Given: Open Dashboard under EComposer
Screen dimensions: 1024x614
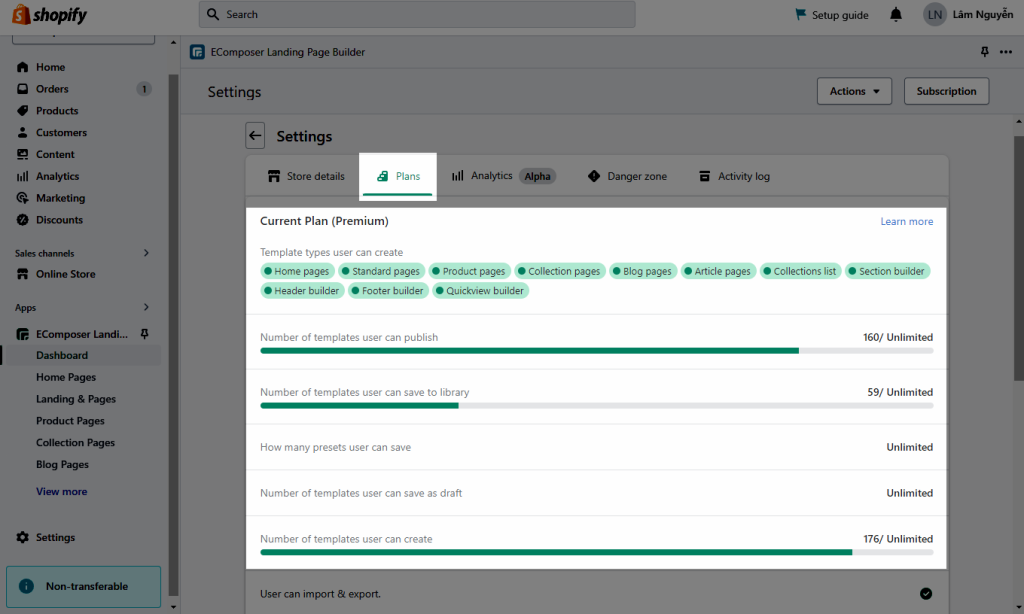Looking at the screenshot, I should [x=62, y=355].
